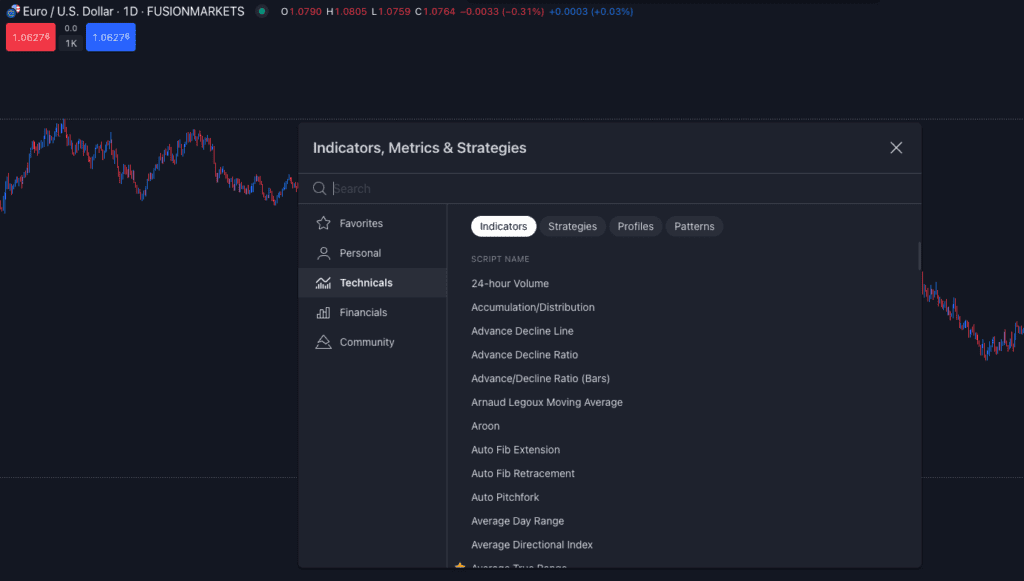Click the Euro/U.S. Dollar symbol flag icon
The height and width of the screenshot is (581, 1024).
[x=13, y=11]
